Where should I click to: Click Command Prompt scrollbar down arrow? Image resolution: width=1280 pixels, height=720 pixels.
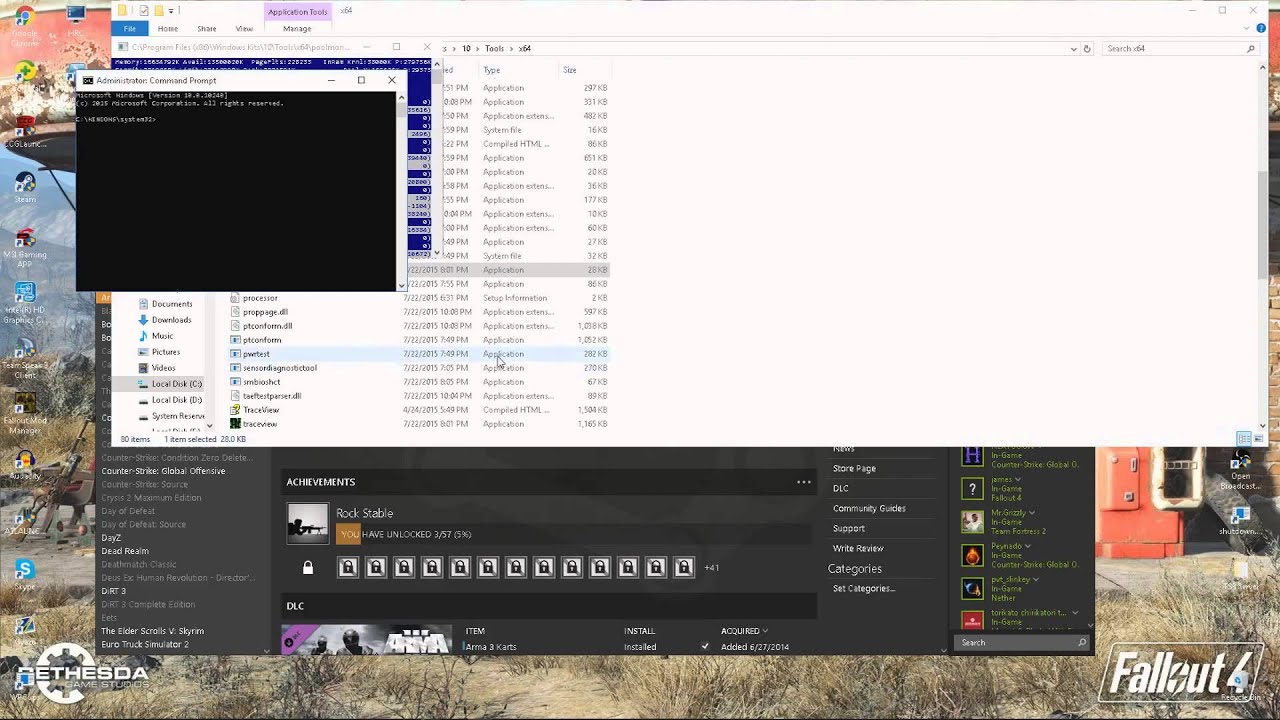coord(401,286)
